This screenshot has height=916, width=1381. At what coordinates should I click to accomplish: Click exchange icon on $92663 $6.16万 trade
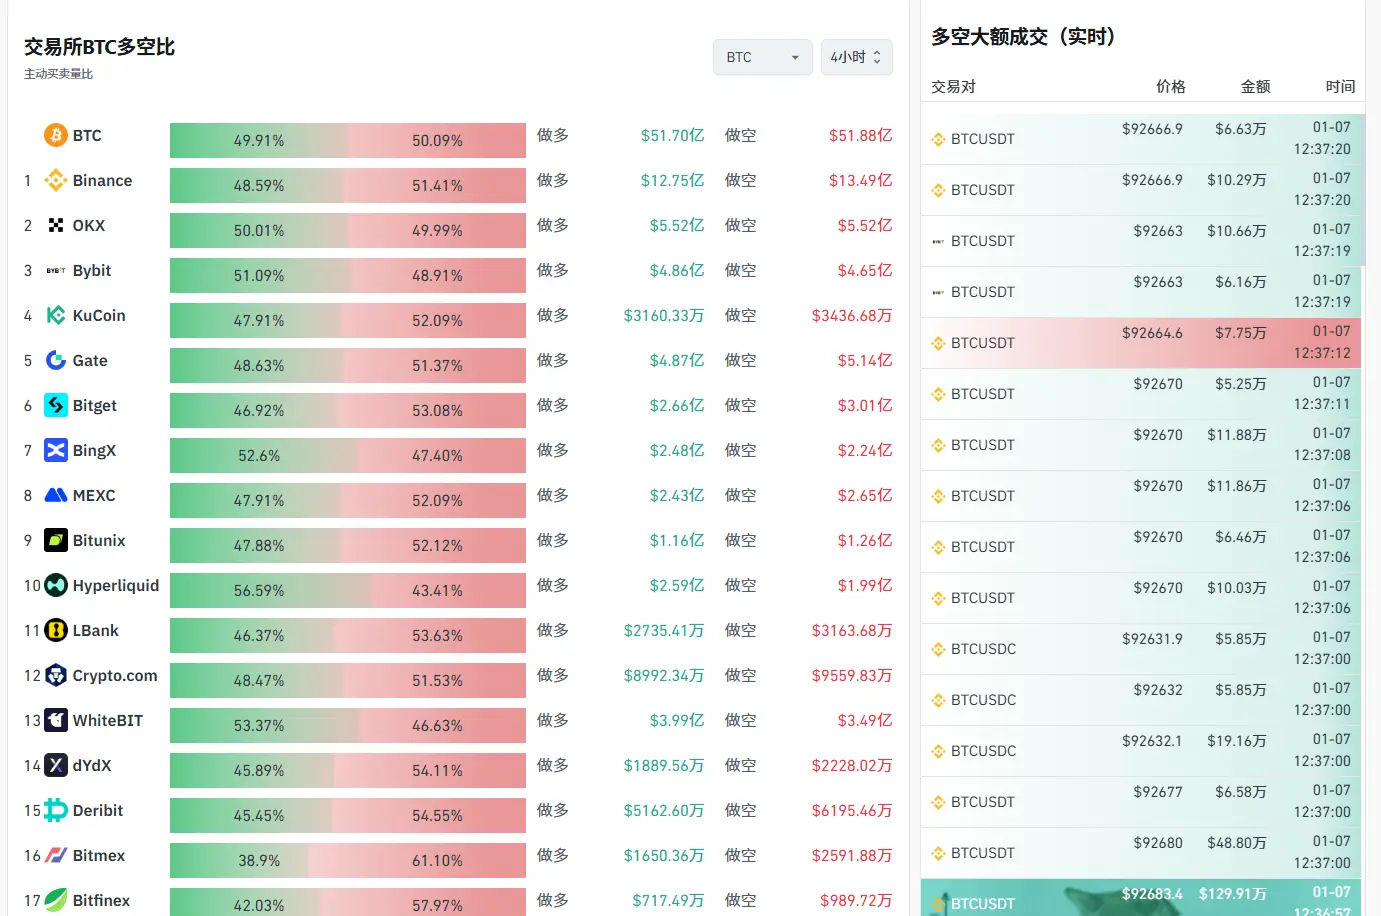click(938, 292)
